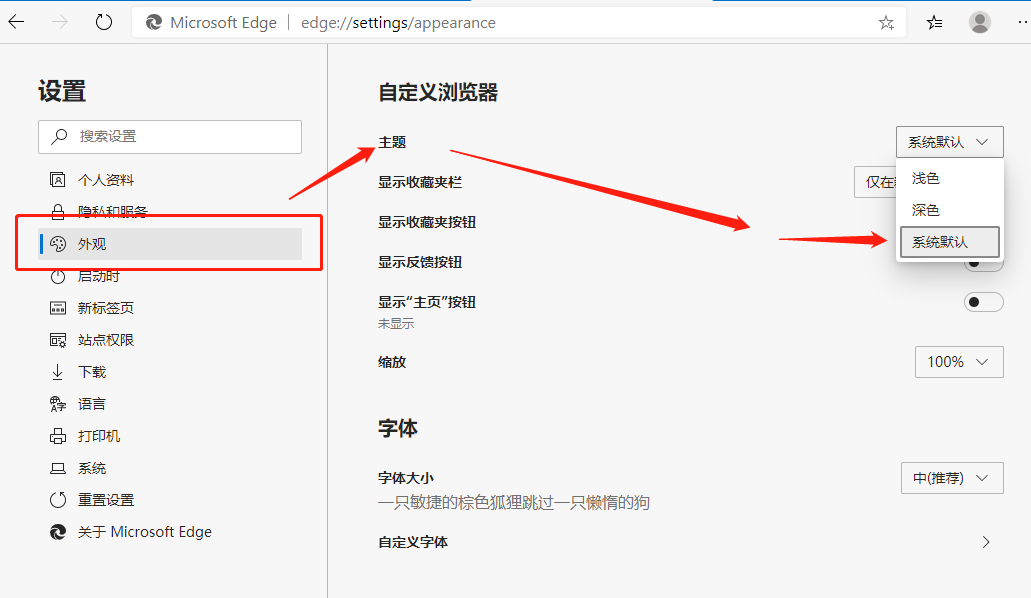Click the Edge logo in address bar
This screenshot has width=1031, height=598.
(154, 22)
